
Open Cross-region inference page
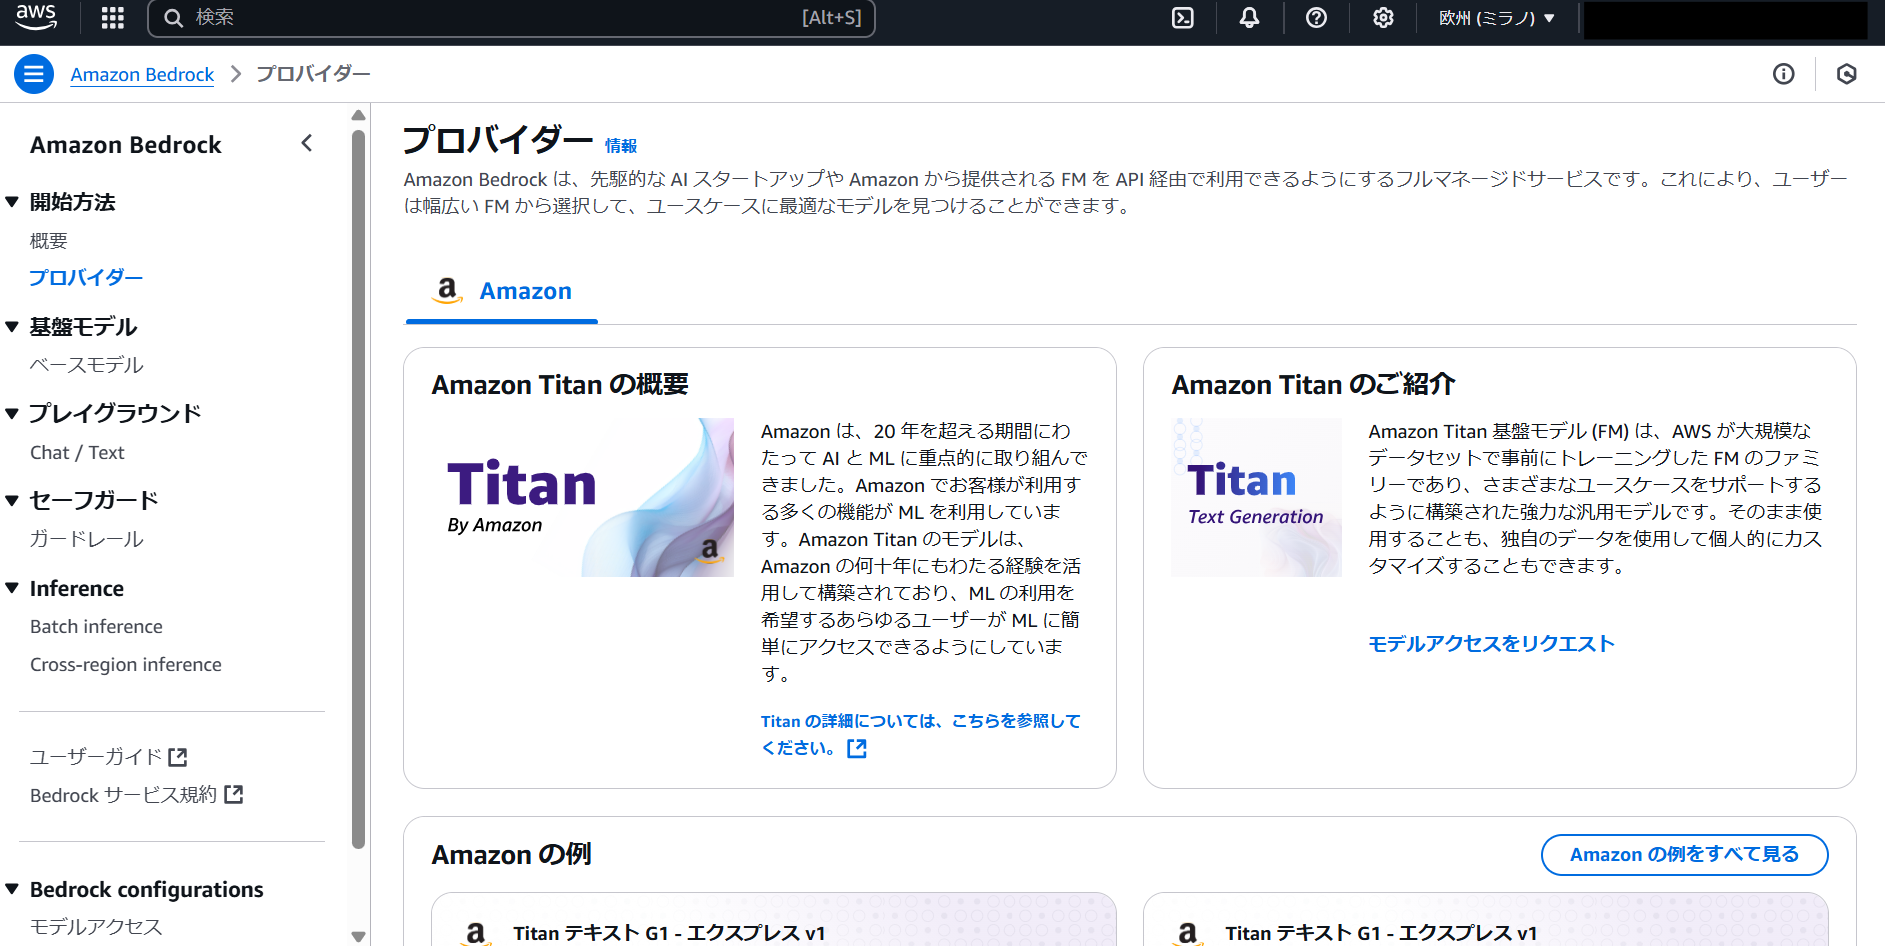click(x=126, y=664)
